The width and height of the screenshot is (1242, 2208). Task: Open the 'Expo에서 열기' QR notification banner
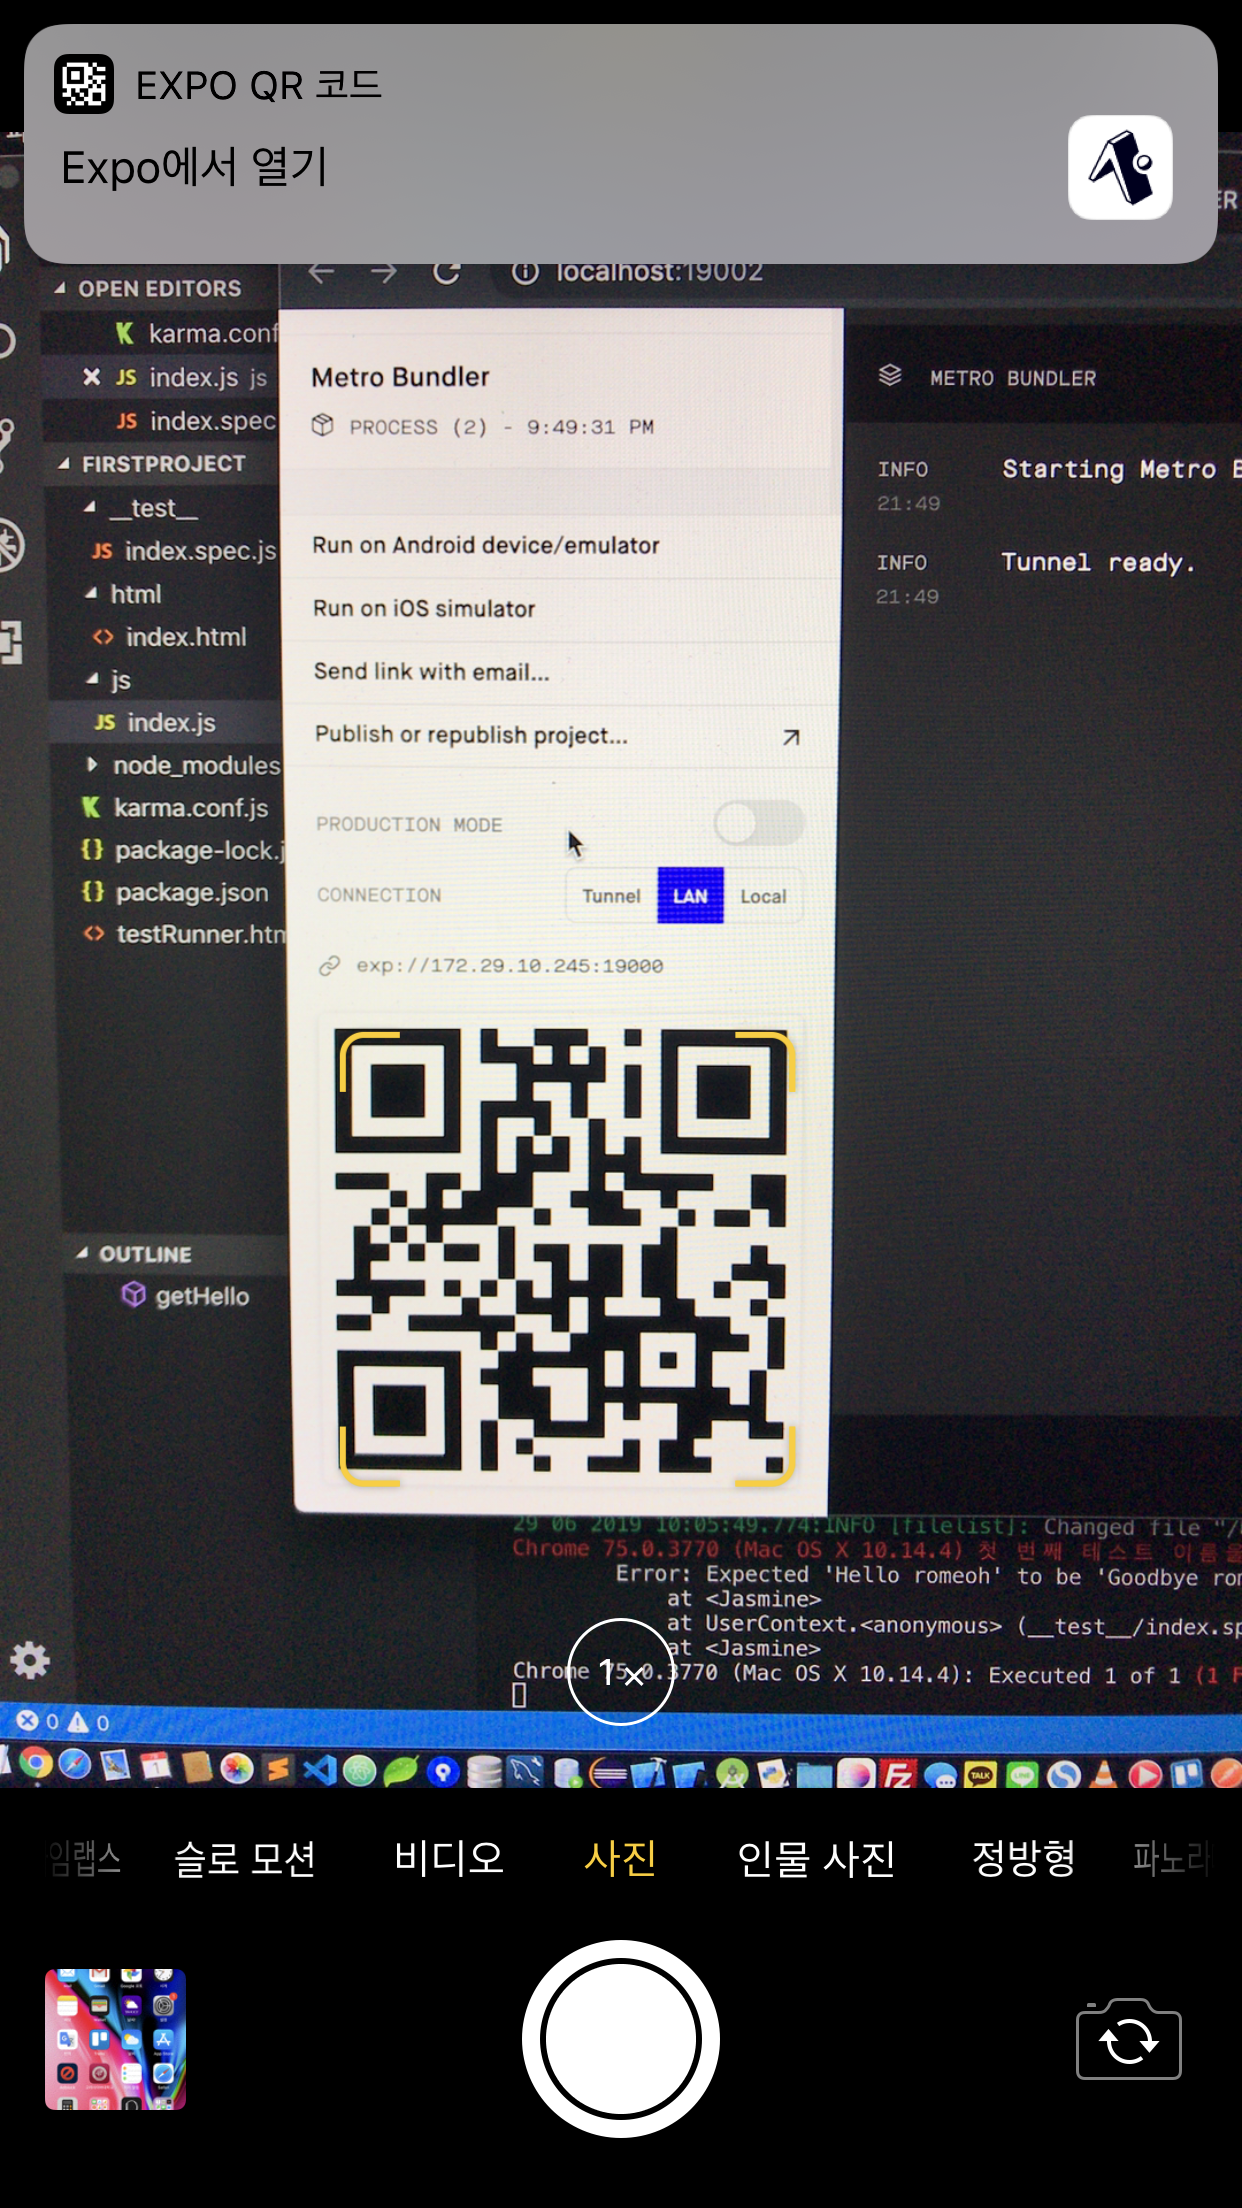coord(620,144)
